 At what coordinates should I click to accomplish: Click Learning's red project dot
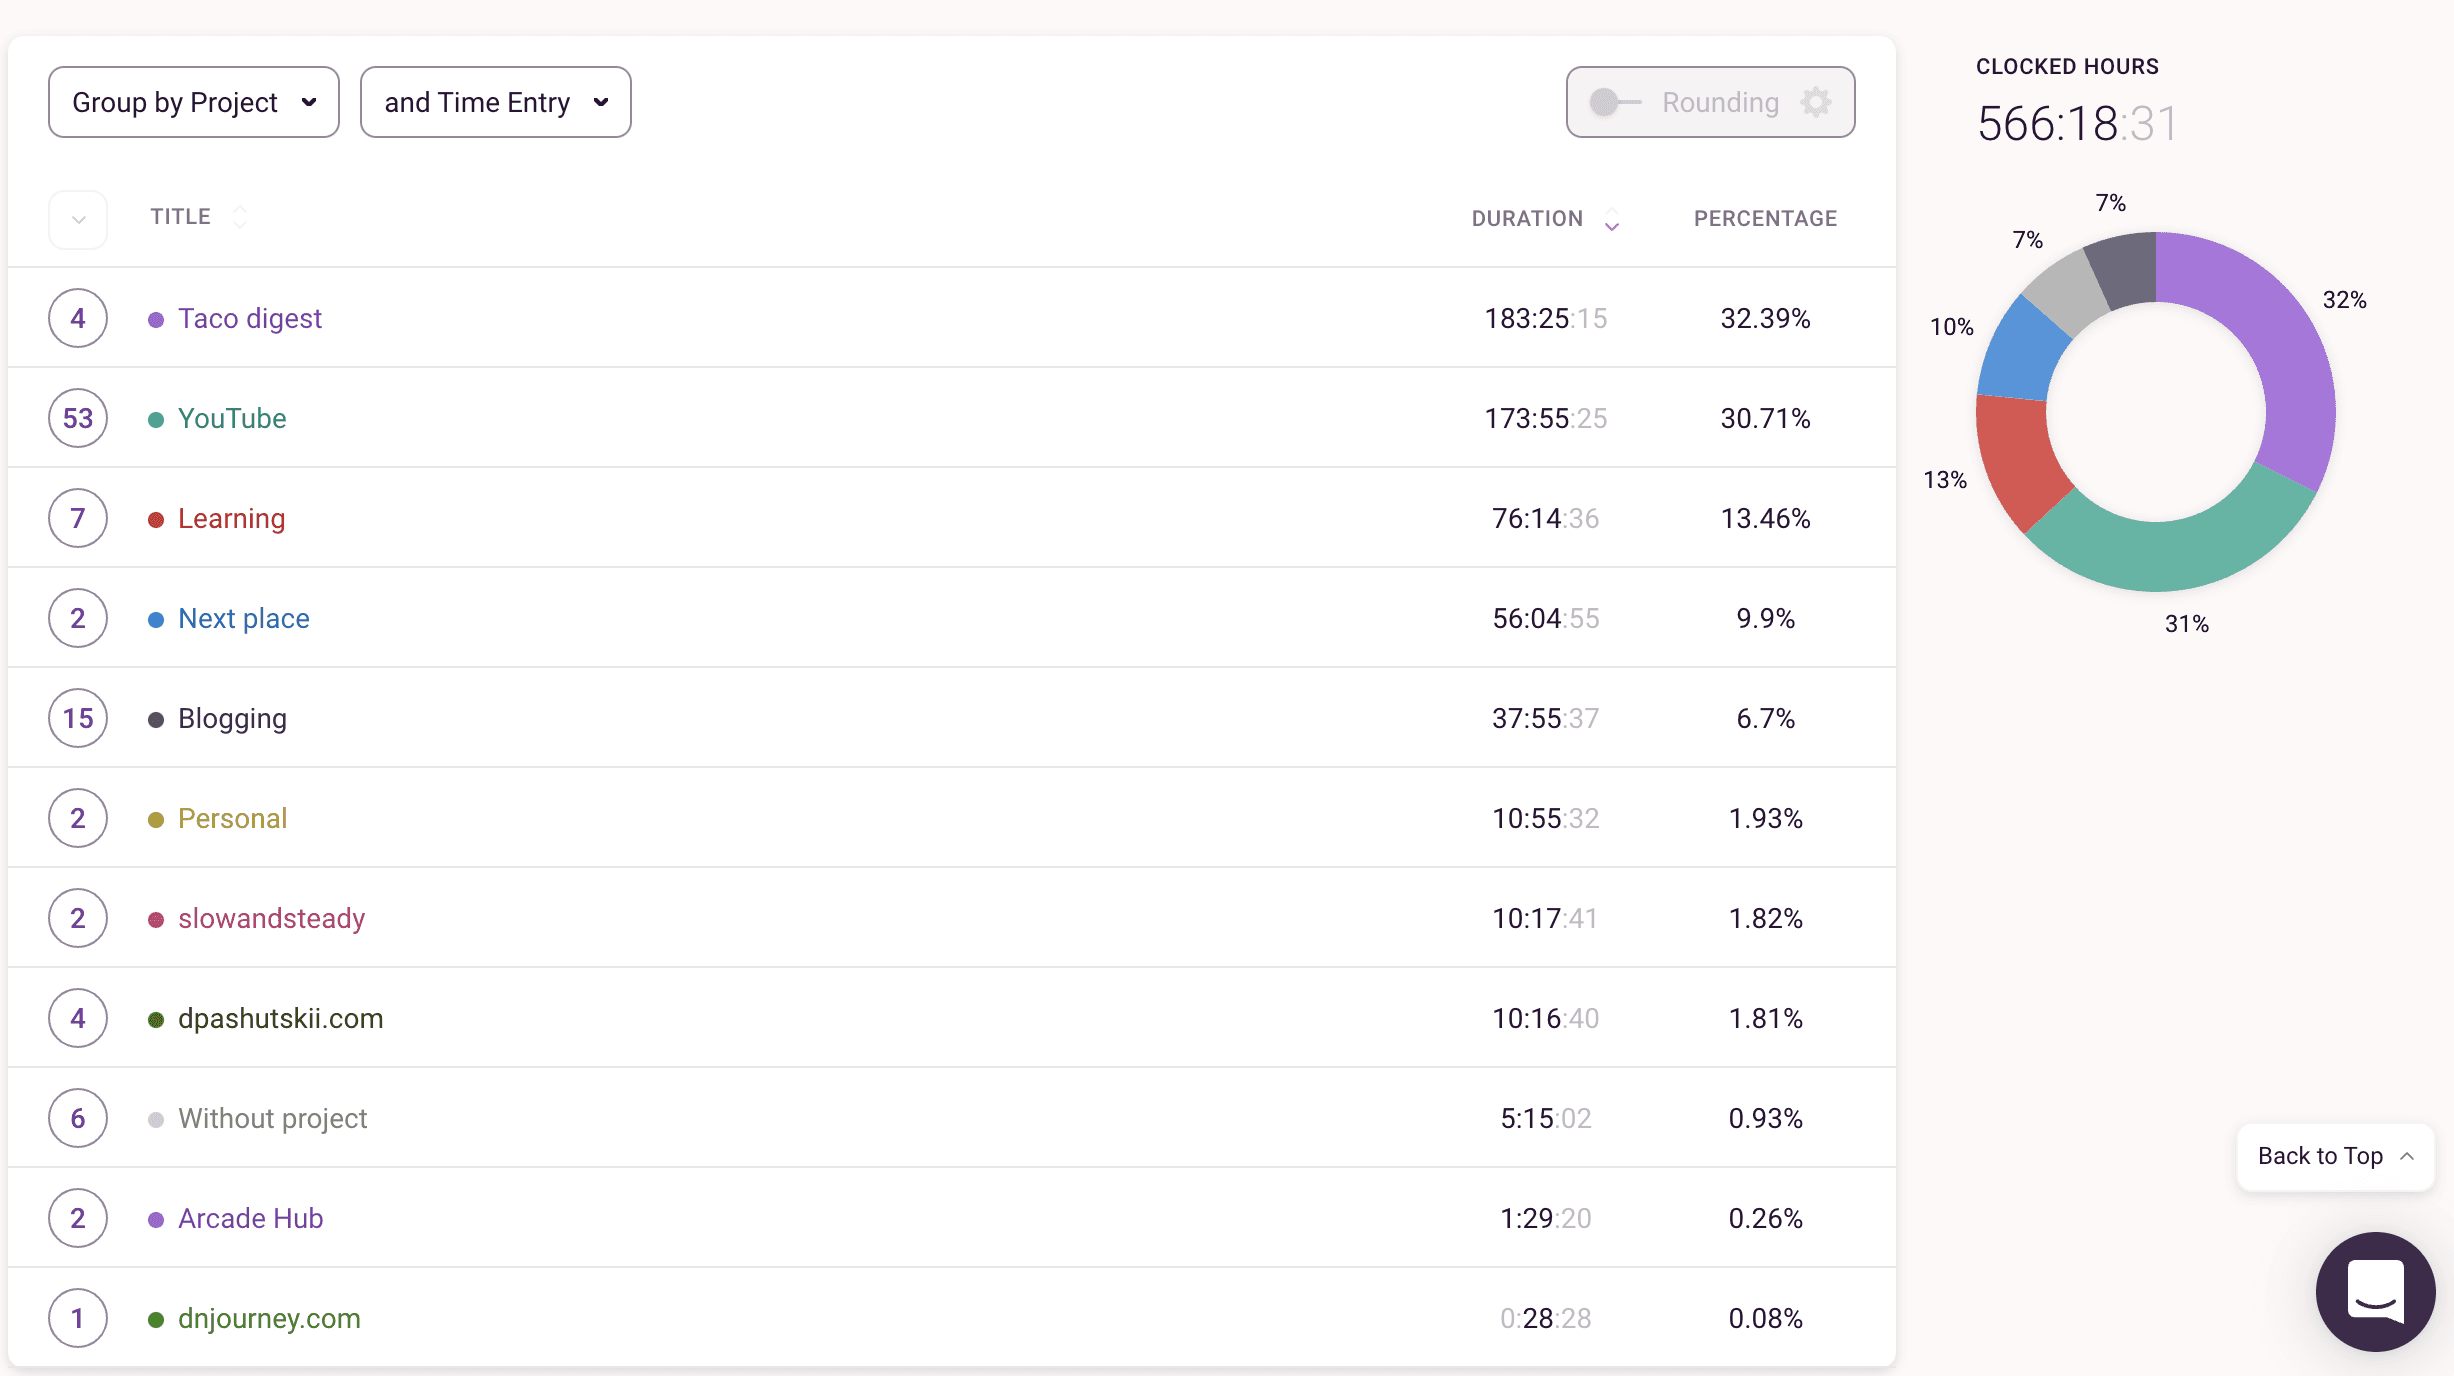pyautogui.click(x=156, y=518)
